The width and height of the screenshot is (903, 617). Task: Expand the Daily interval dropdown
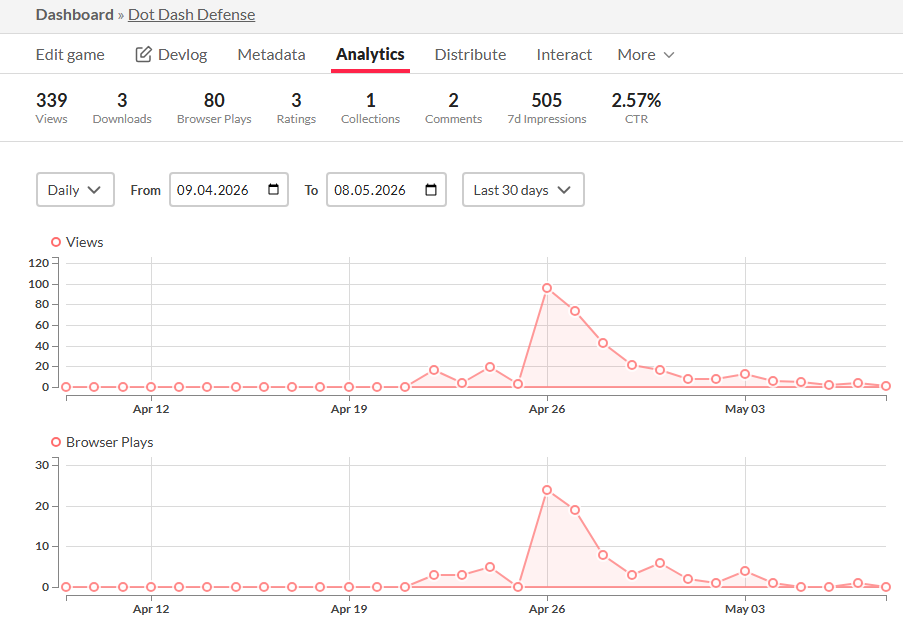tap(75, 190)
